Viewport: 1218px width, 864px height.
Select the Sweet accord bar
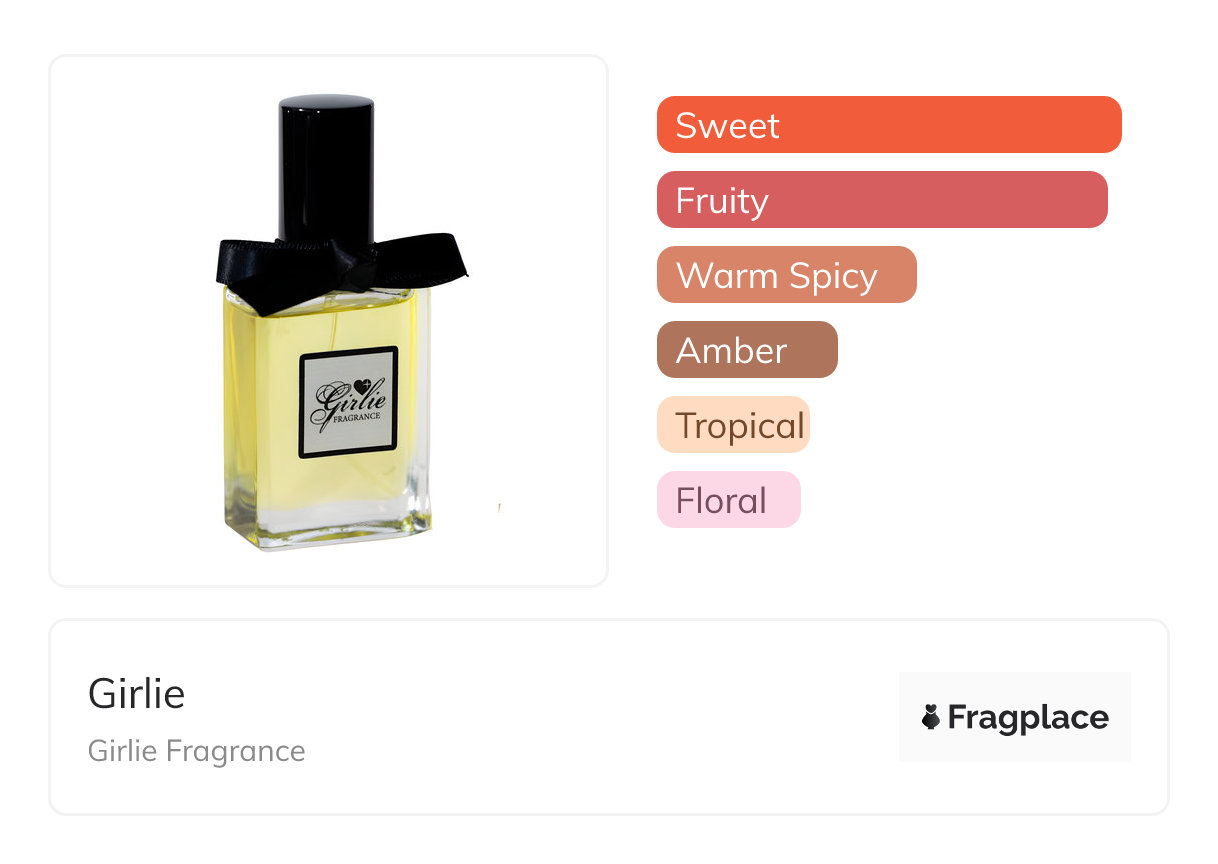click(x=889, y=125)
